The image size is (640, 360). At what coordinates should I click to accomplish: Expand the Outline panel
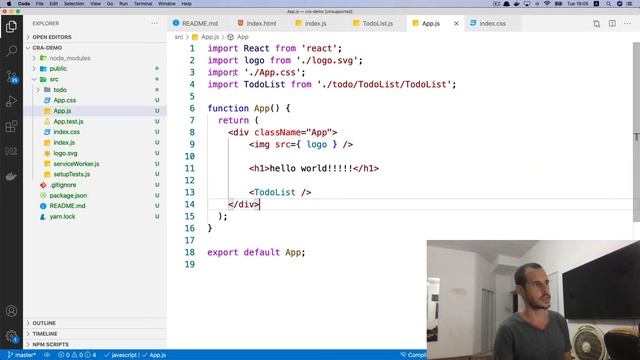point(44,323)
